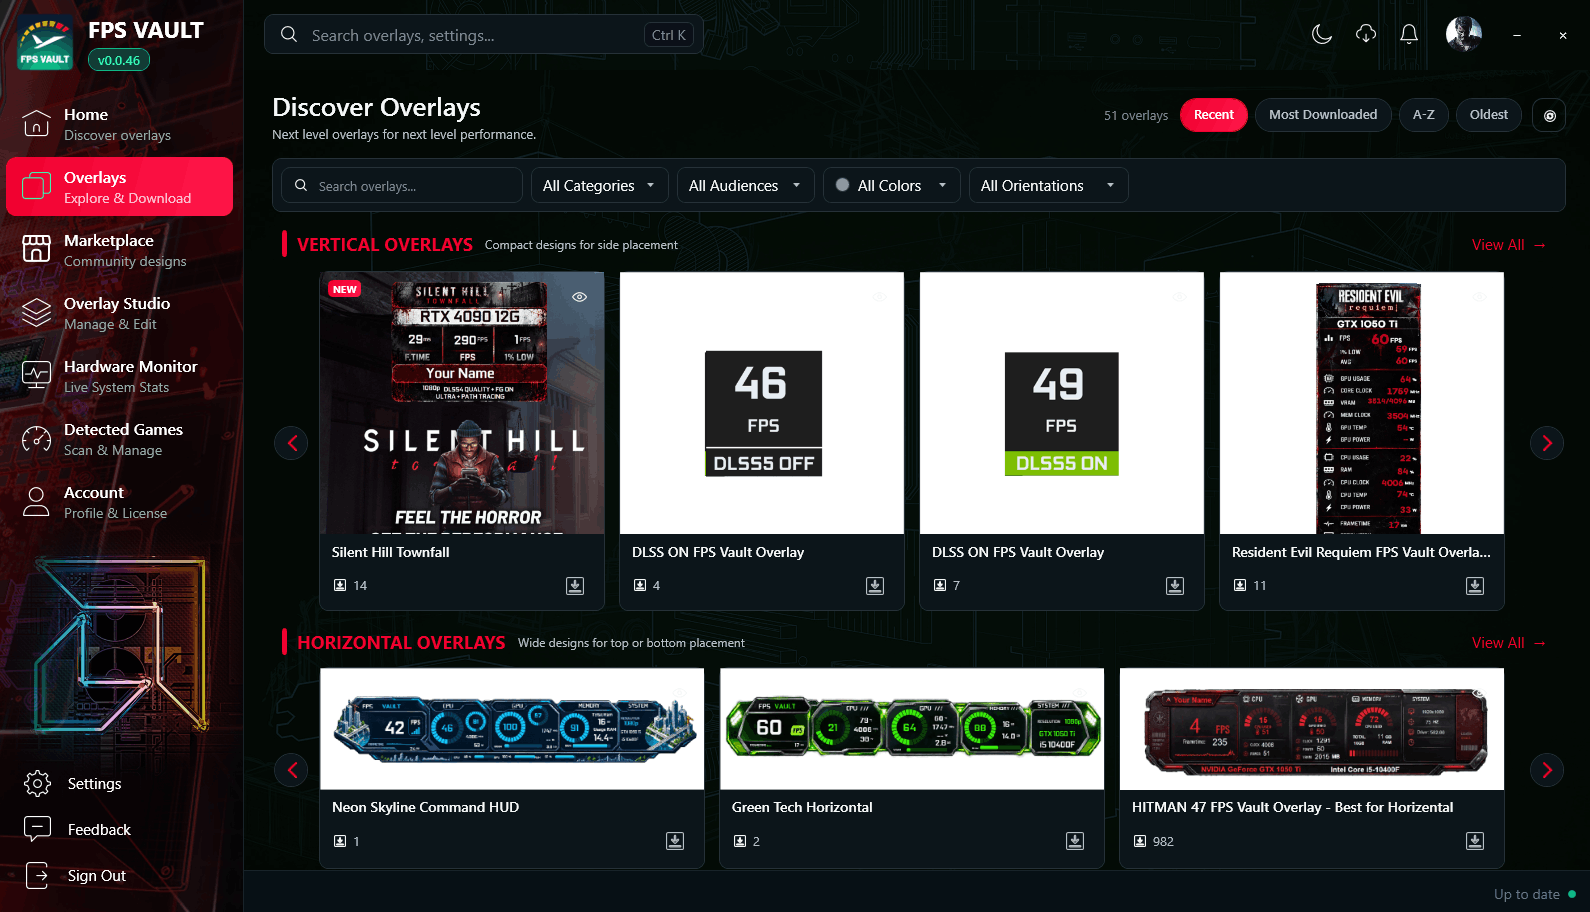This screenshot has width=1590, height=912.
Task: Open Settings
Action: (x=120, y=784)
